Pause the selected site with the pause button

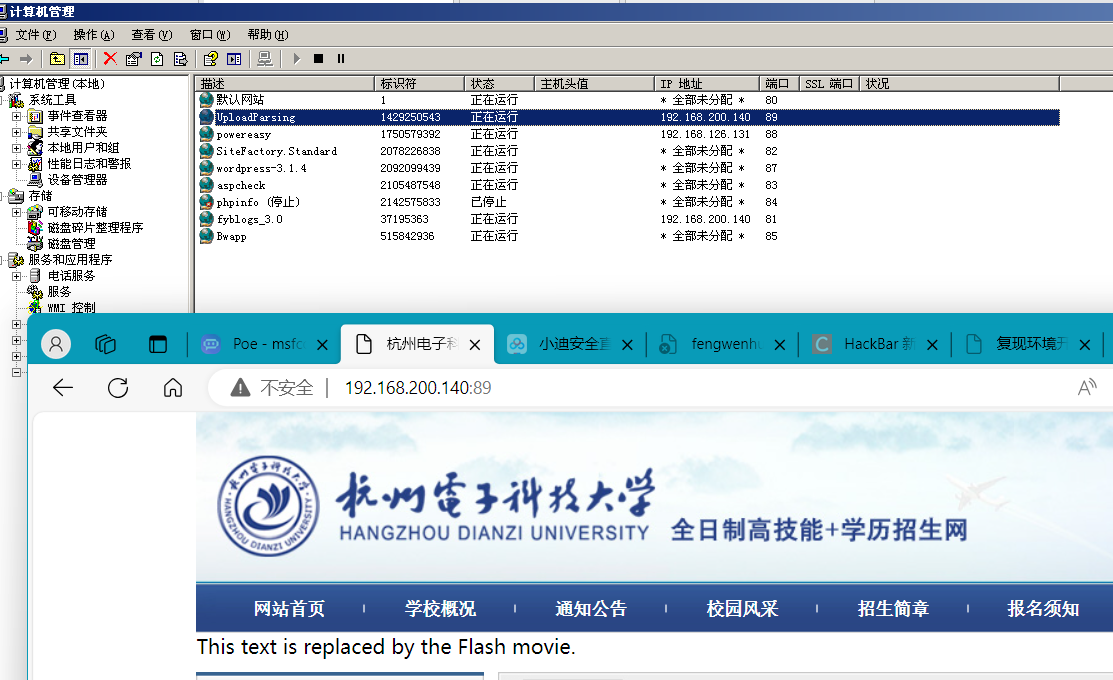pyautogui.click(x=341, y=59)
